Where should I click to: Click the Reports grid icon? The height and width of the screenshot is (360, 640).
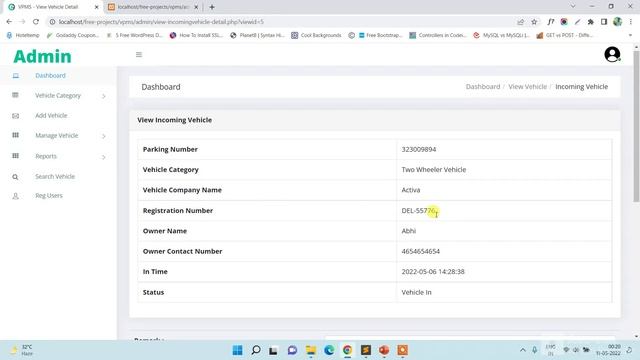tap(16, 156)
